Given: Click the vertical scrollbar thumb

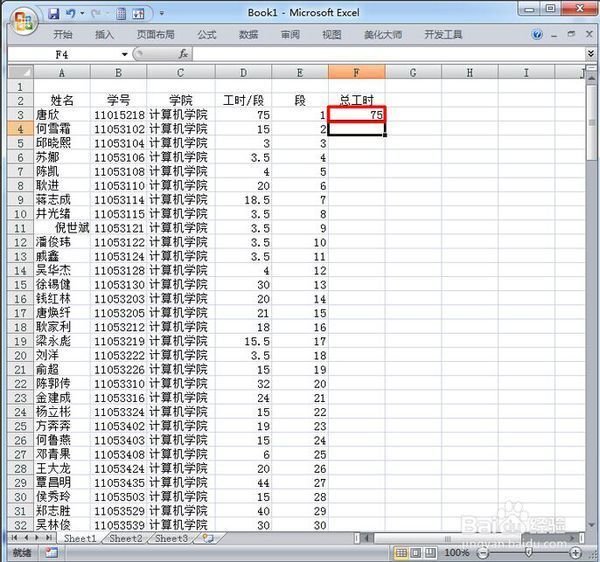Looking at the screenshot, I should coord(592,122).
